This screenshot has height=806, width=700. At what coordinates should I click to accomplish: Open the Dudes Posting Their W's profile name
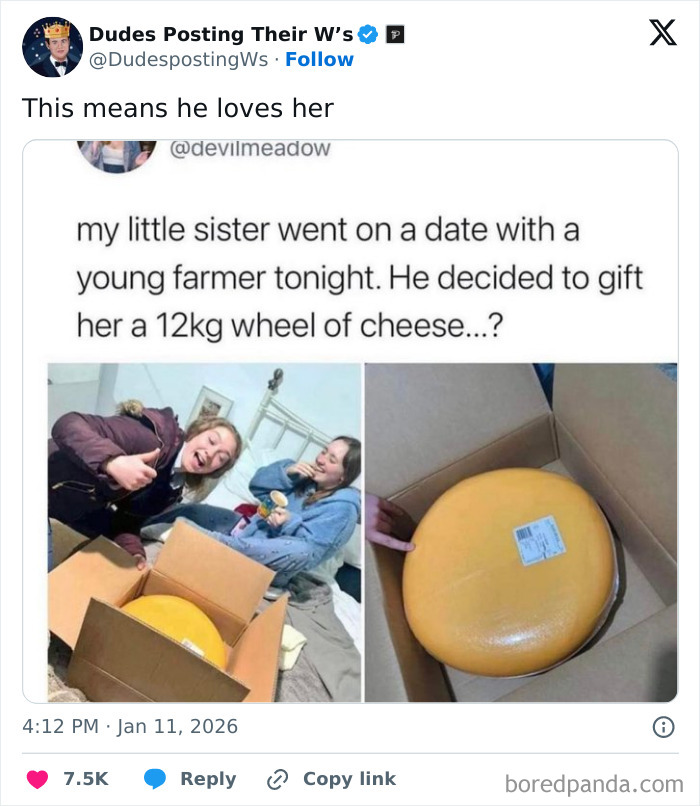point(221,34)
